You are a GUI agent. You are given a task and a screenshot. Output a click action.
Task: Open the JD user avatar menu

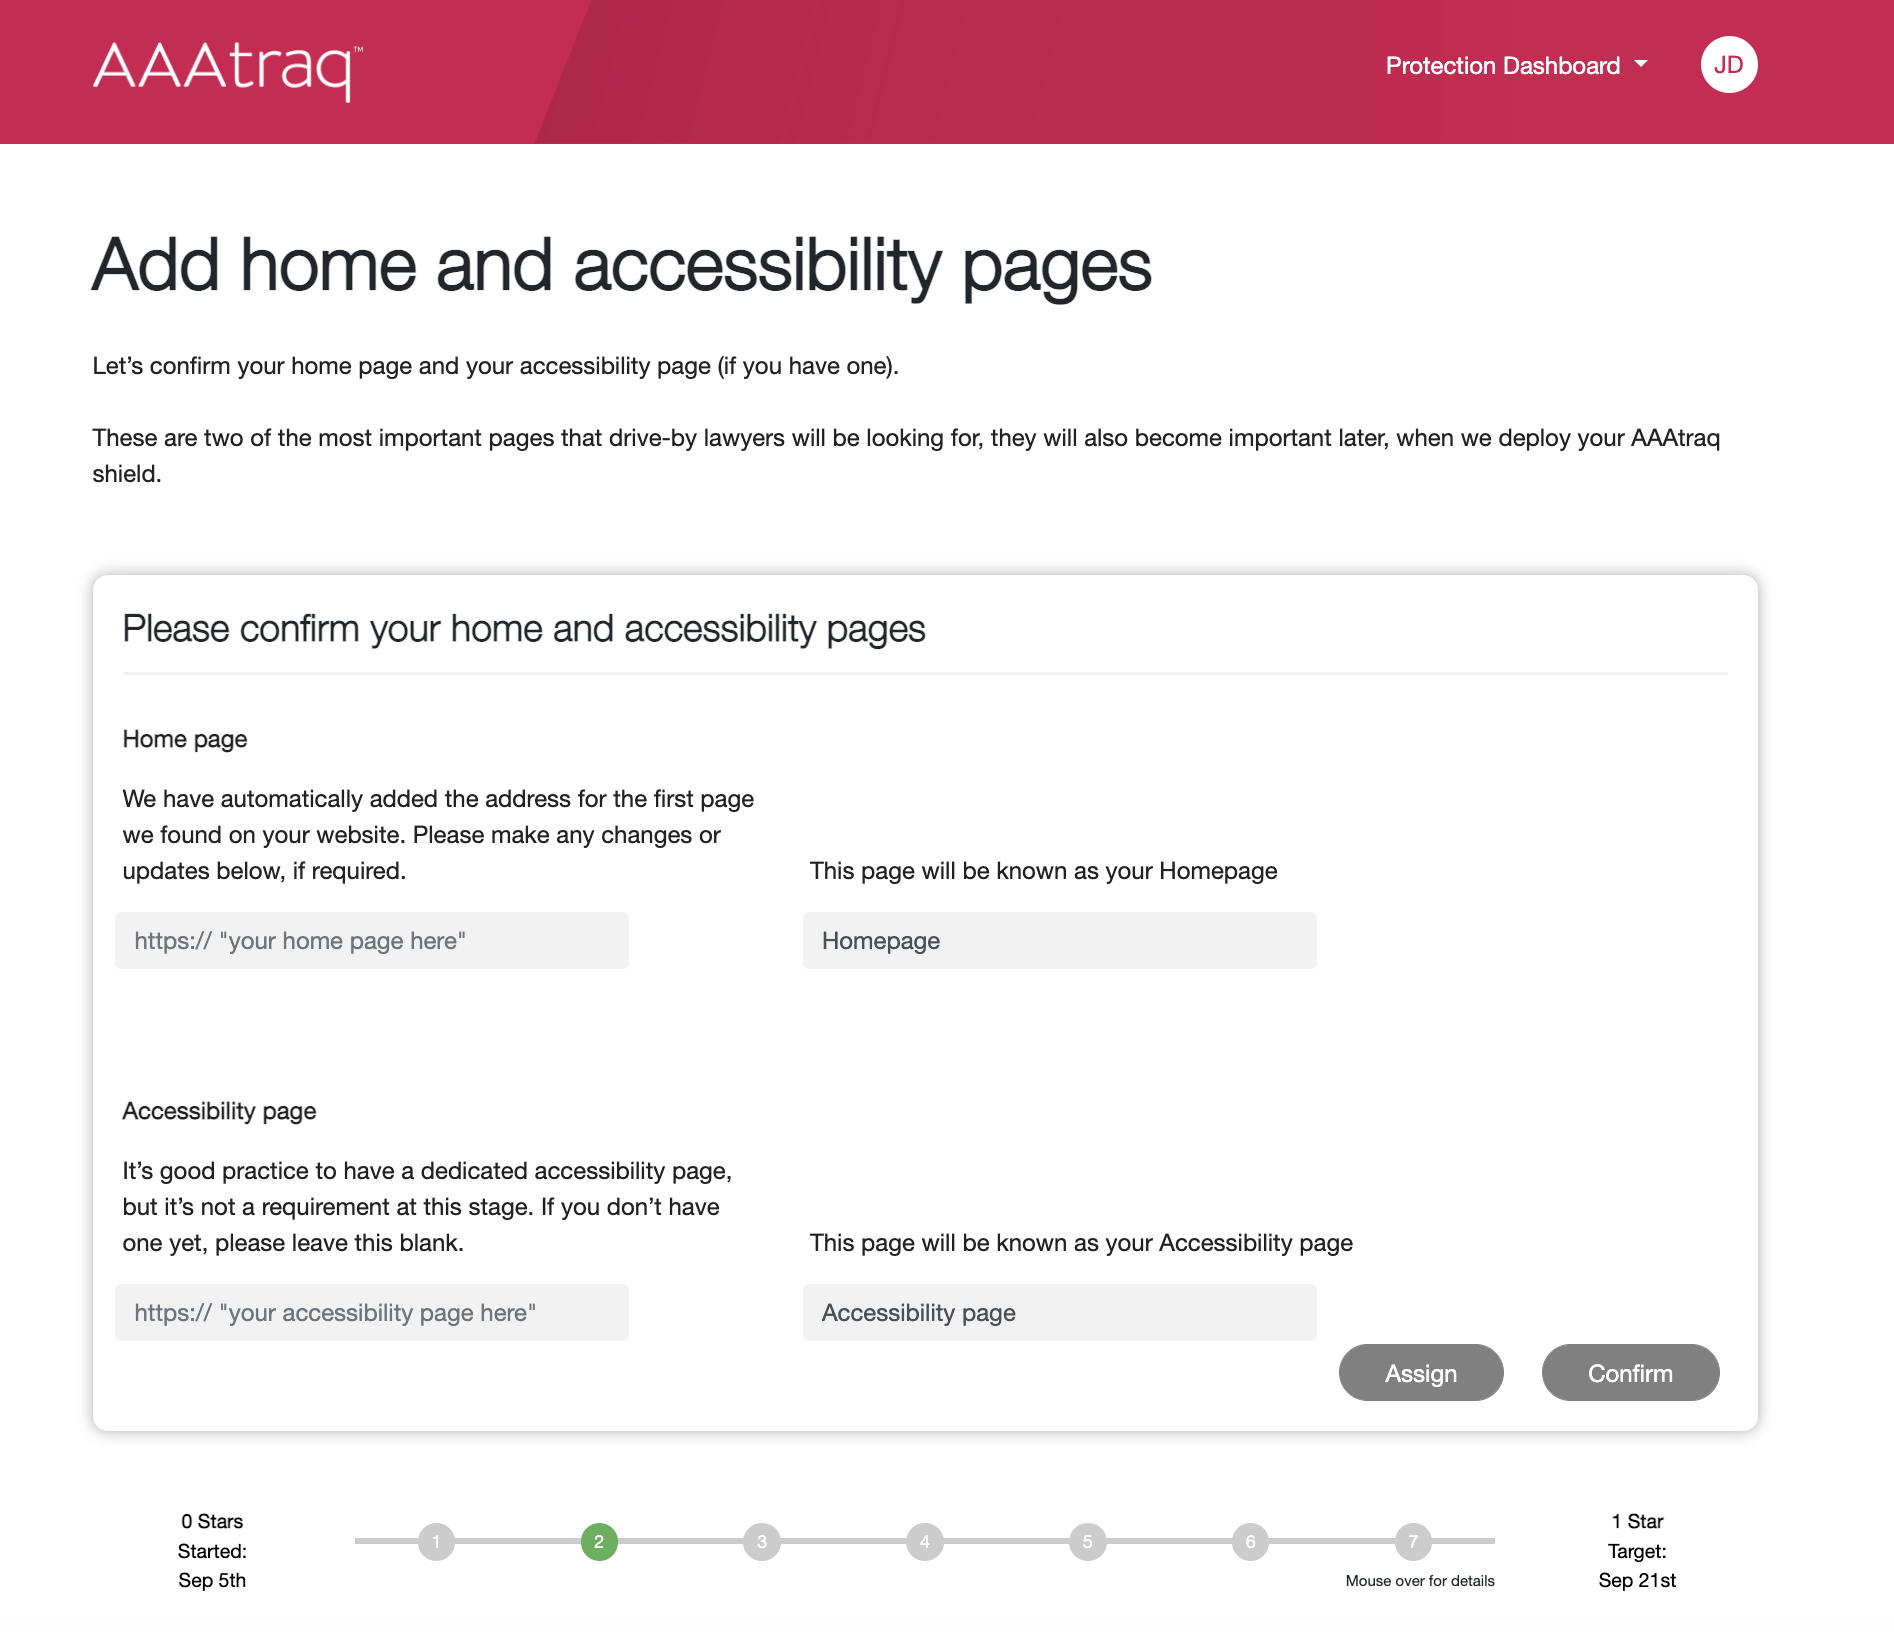coord(1729,64)
